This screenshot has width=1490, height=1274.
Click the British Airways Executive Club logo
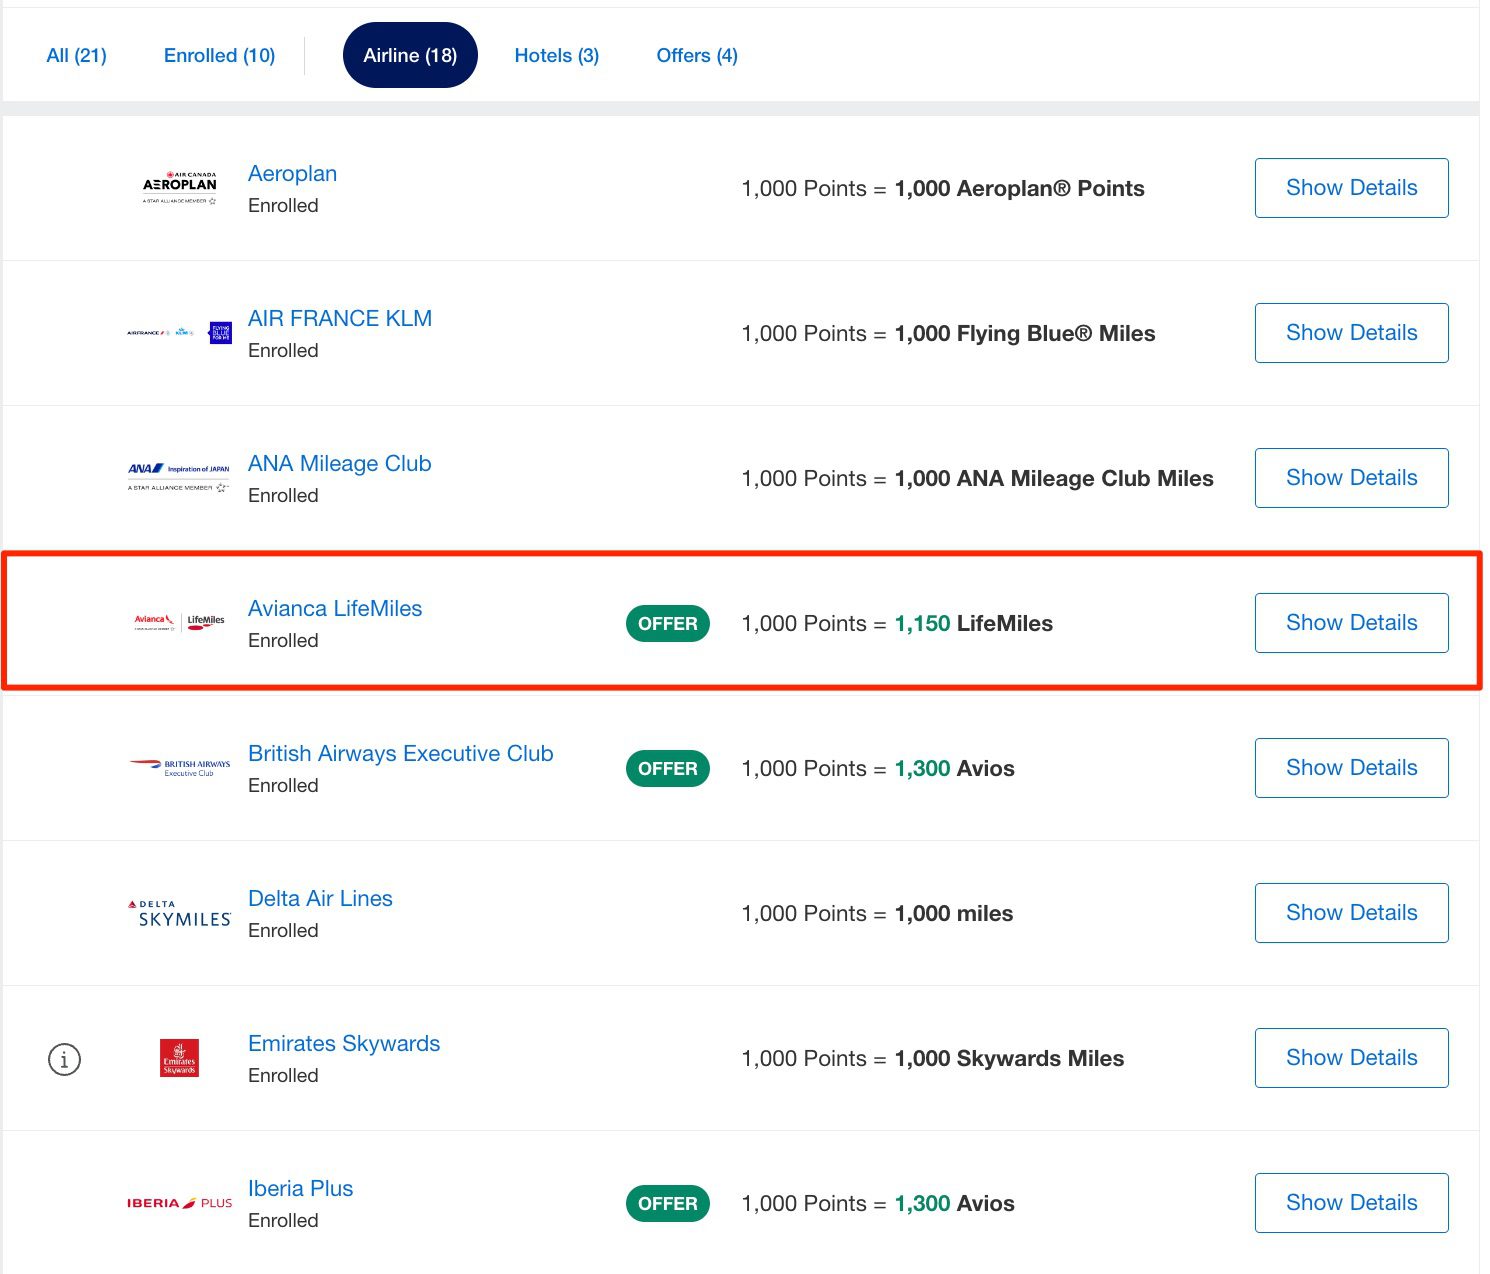180,765
